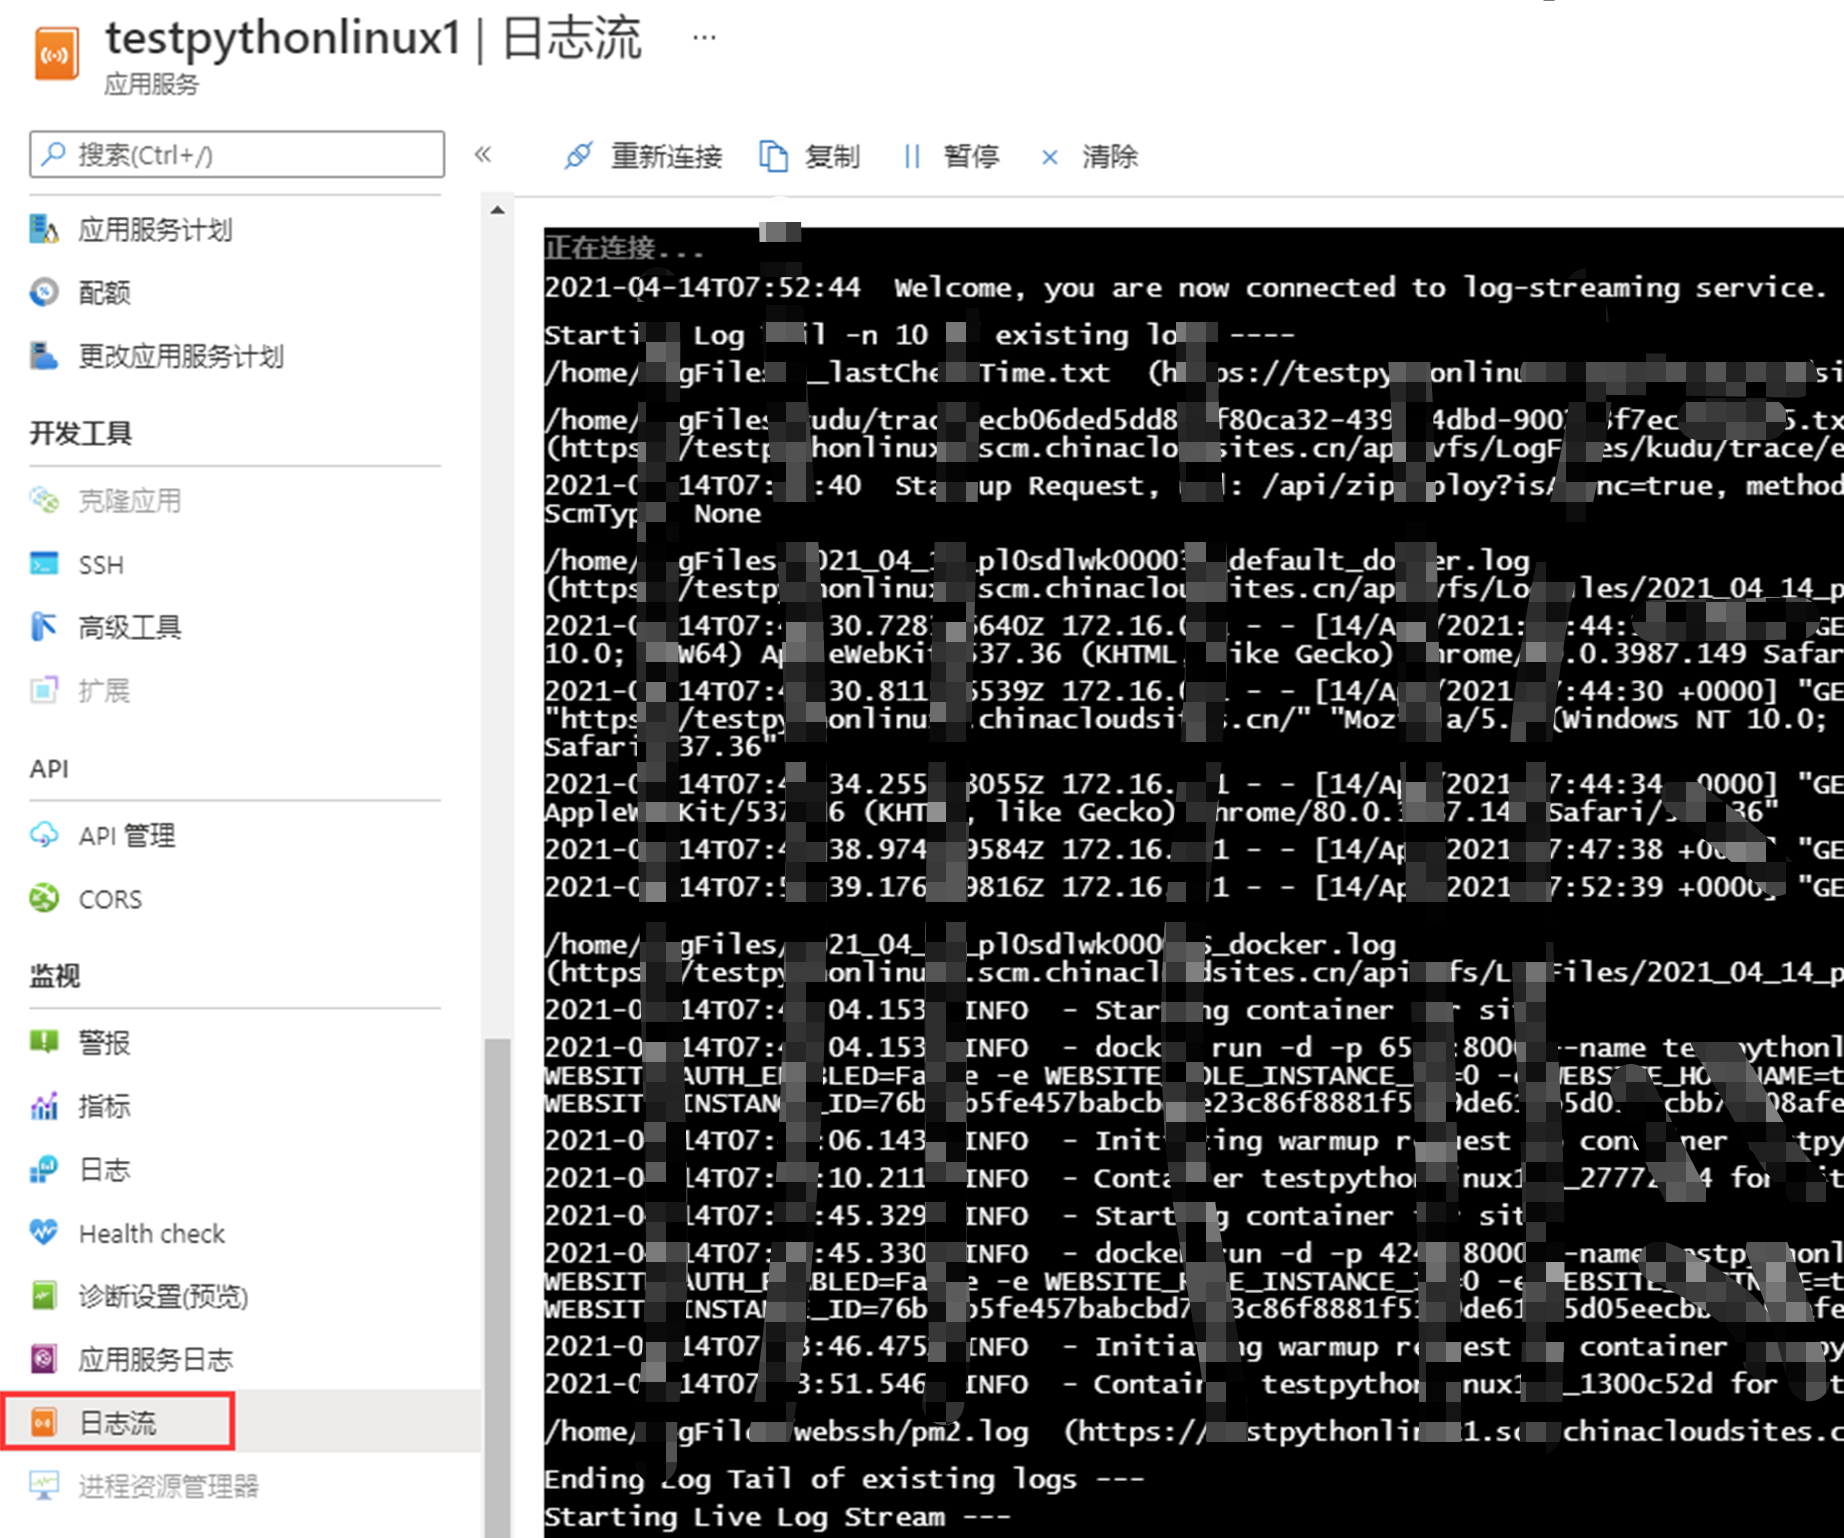The image size is (1844, 1538).
Task: Open 更改应用服务计划 menu item
Action: (180, 356)
